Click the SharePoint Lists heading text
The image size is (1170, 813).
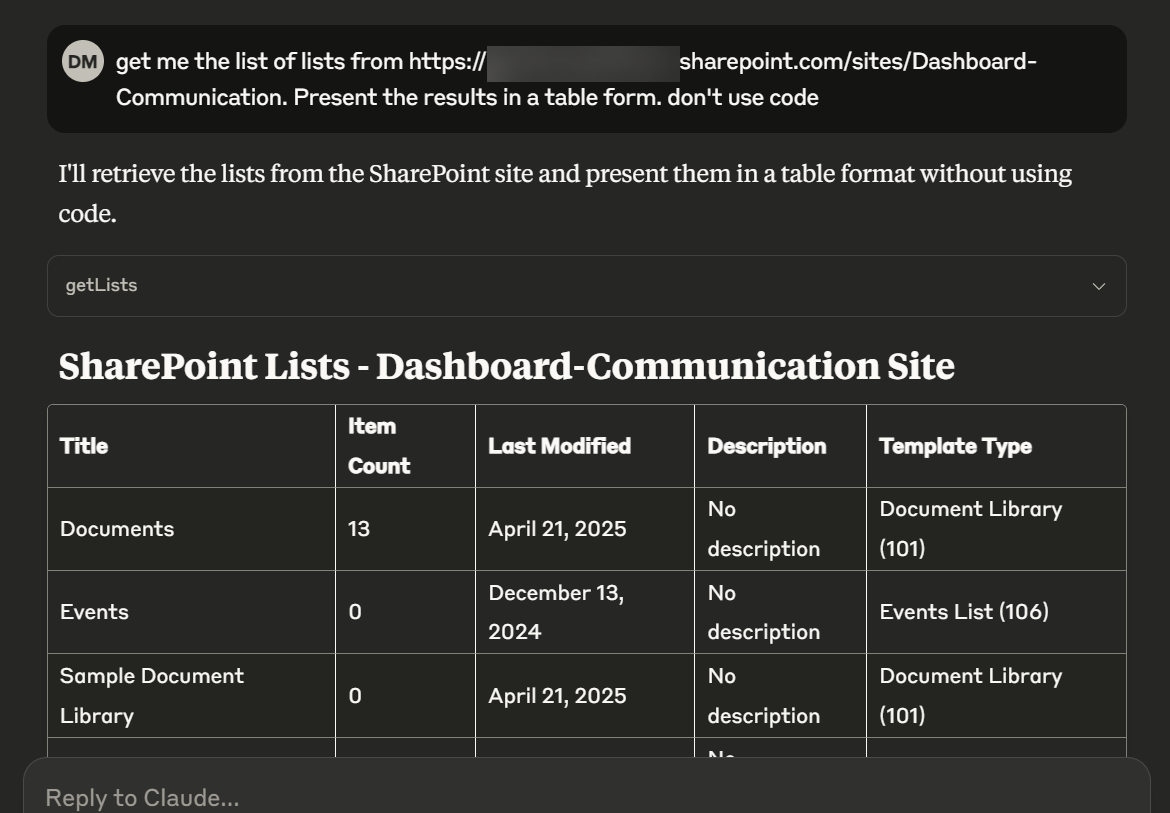506,366
